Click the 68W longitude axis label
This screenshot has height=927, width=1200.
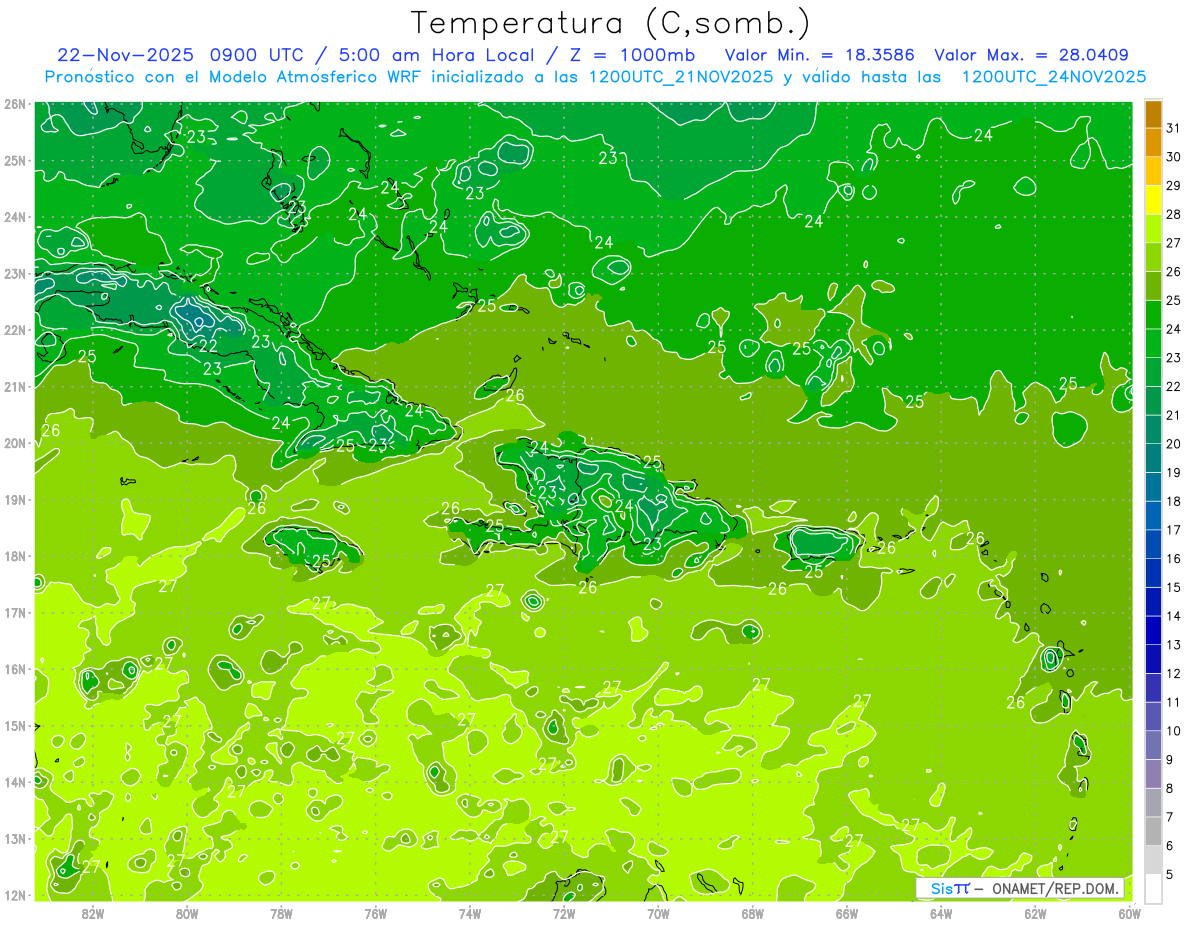tap(752, 912)
